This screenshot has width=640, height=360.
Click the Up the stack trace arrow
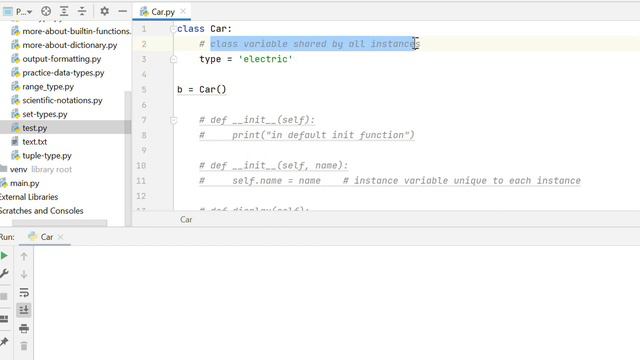click(x=24, y=256)
